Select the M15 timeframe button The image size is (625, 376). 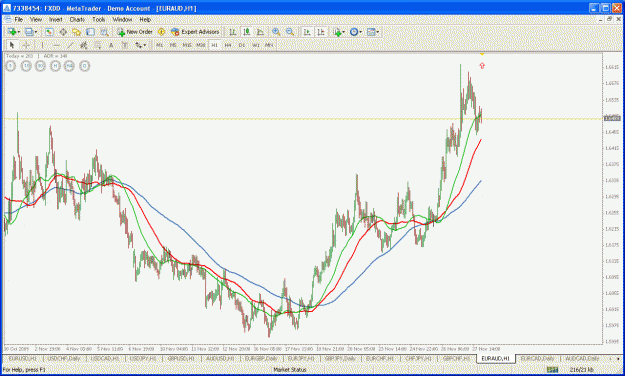187,45
